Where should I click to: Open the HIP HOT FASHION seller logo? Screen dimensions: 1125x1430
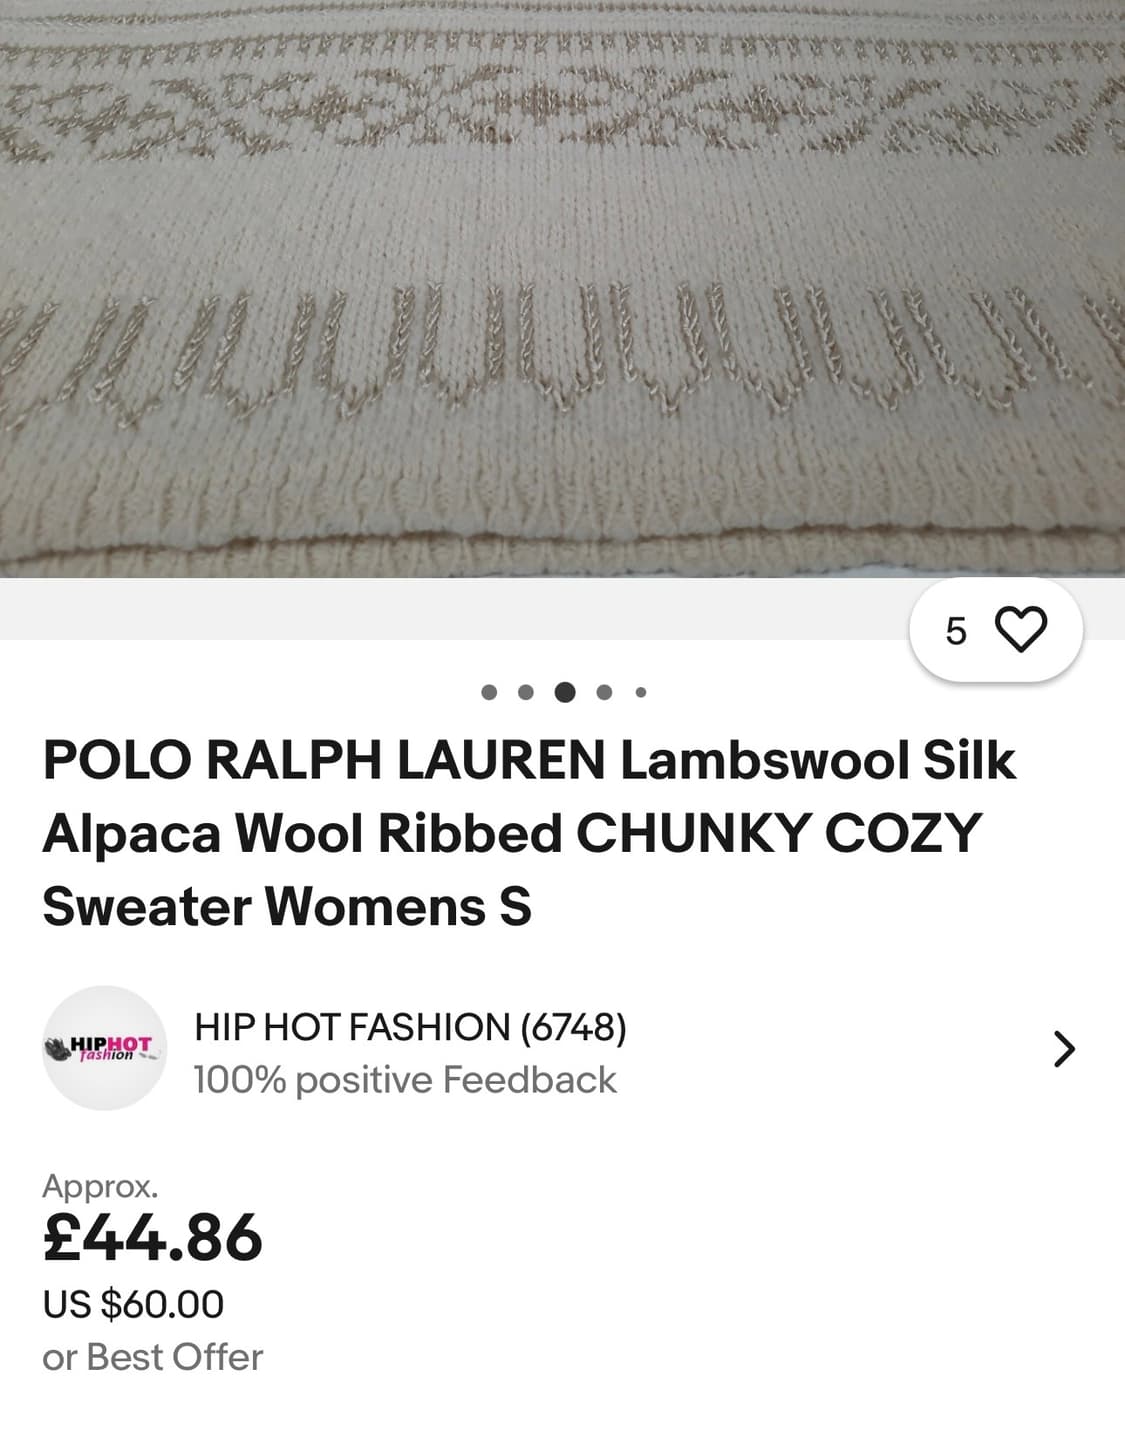pyautogui.click(x=104, y=1048)
